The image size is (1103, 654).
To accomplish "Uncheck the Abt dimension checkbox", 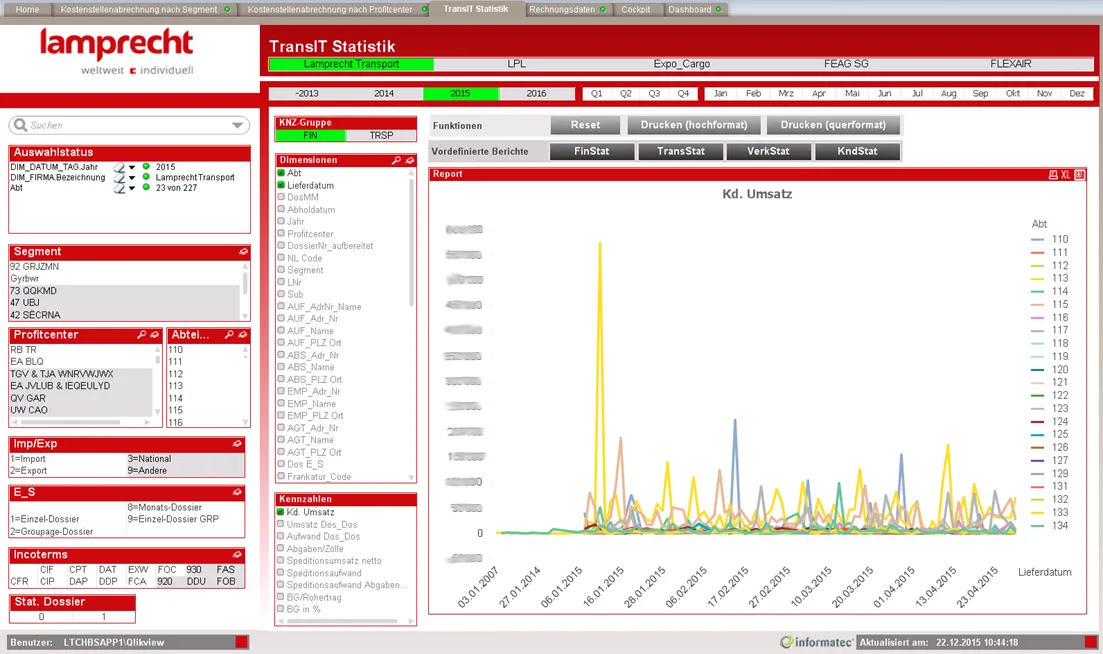I will click(281, 173).
